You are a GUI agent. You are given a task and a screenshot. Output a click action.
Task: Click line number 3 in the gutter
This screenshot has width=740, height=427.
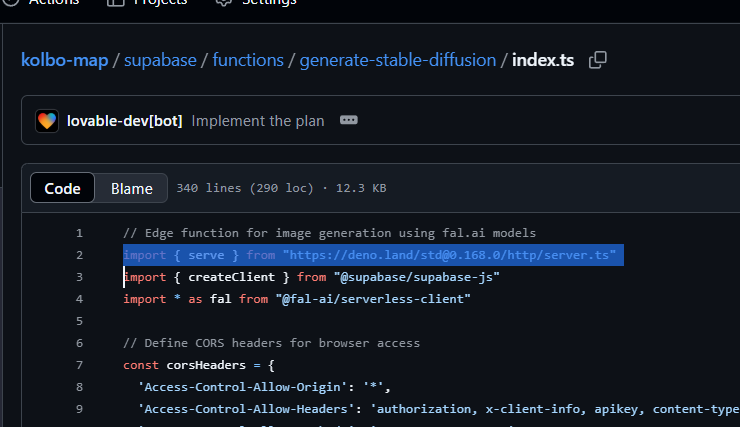pyautogui.click(x=78, y=277)
